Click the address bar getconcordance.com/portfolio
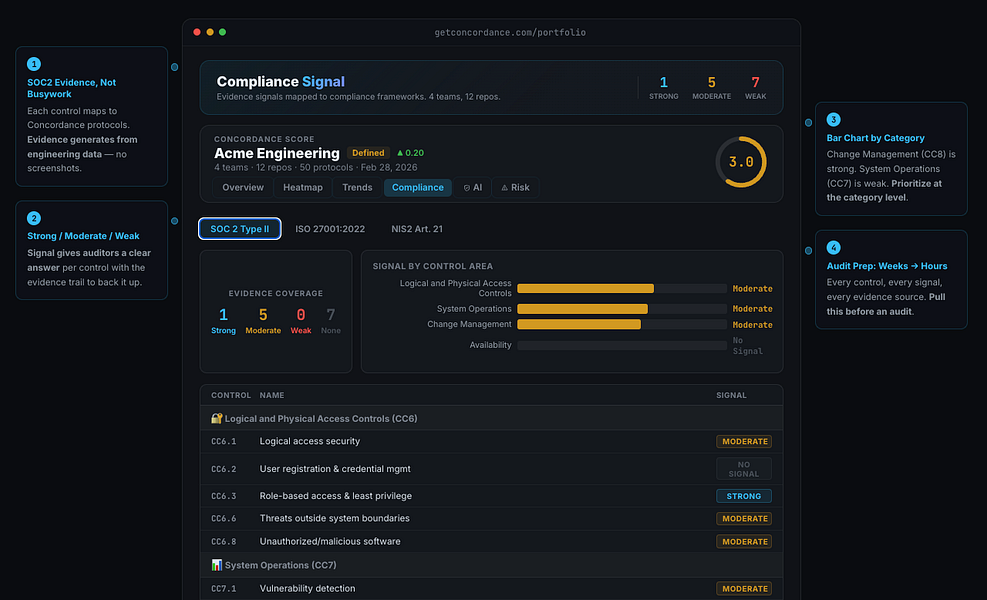Image resolution: width=987 pixels, height=600 pixels. [x=510, y=33]
